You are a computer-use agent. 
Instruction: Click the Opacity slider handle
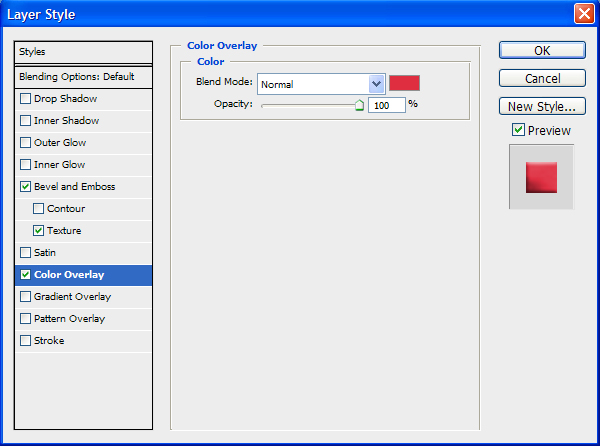tap(359, 104)
